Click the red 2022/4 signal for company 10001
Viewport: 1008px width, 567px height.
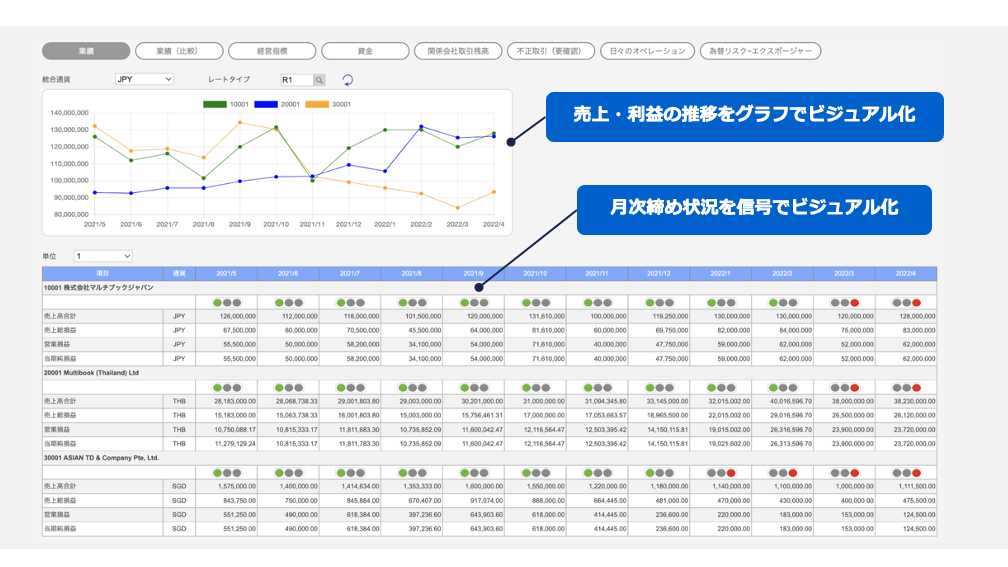point(915,302)
